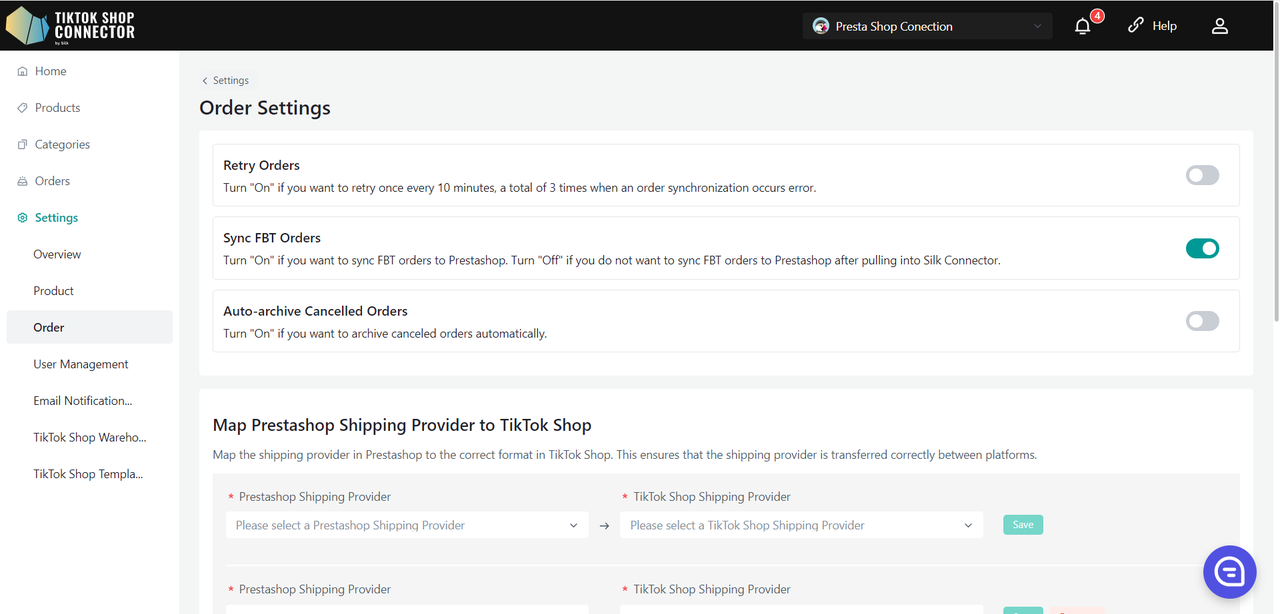Turn off the Sync FBT Orders switch
This screenshot has width=1280, height=614.
click(x=1202, y=248)
